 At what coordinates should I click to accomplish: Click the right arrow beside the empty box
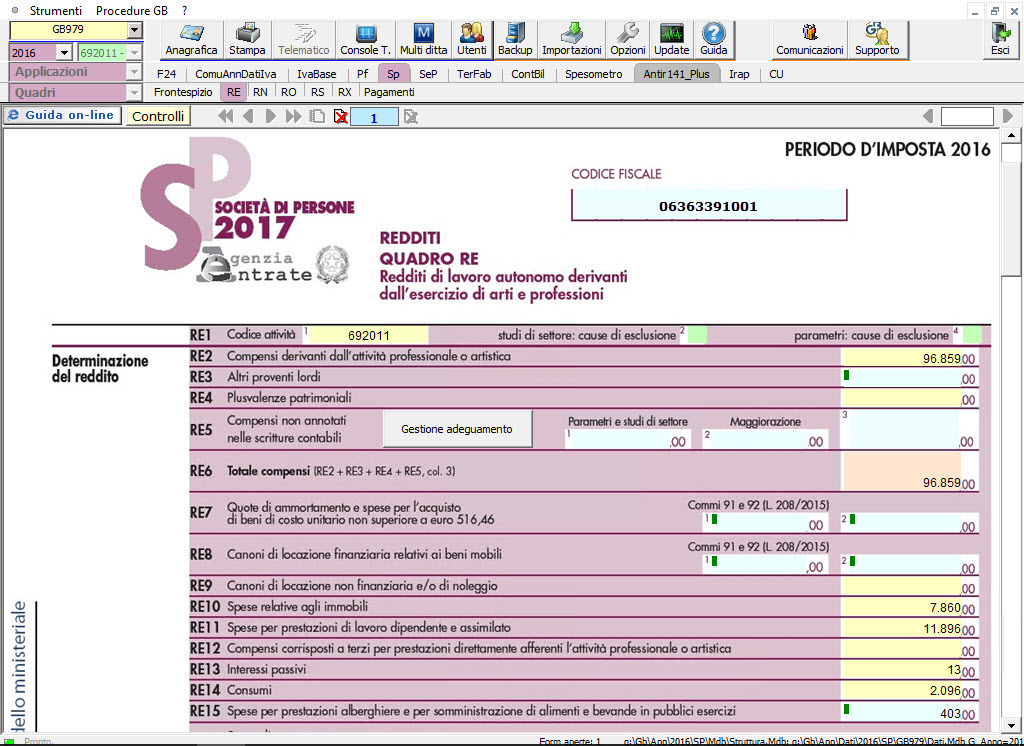point(1008,116)
